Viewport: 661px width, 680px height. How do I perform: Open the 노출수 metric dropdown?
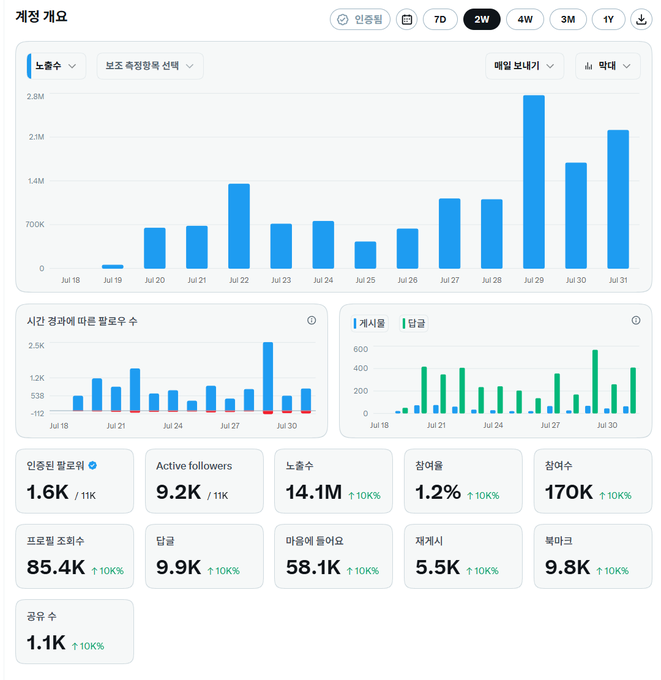pyautogui.click(x=56, y=66)
